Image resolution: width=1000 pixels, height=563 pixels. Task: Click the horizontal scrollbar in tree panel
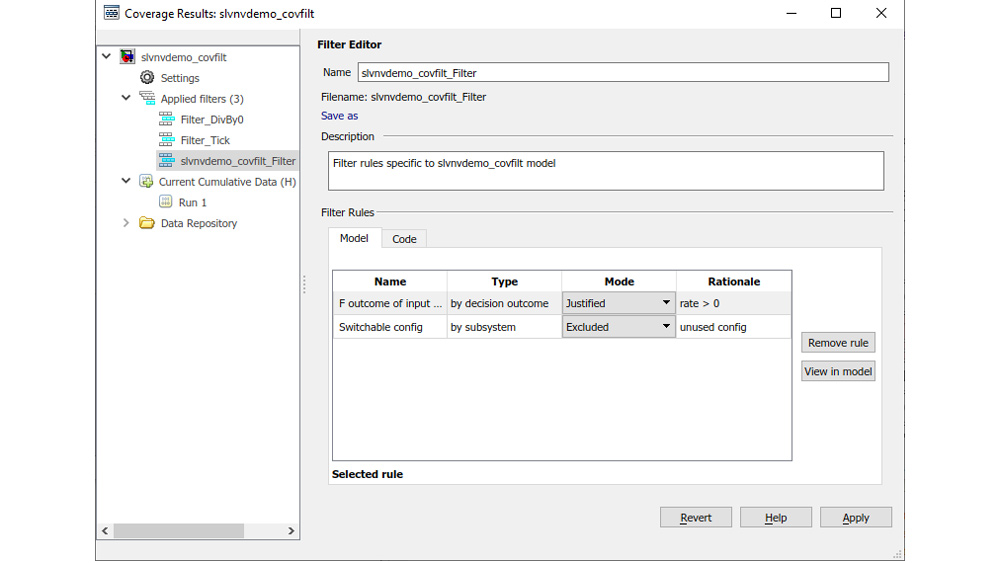point(178,531)
